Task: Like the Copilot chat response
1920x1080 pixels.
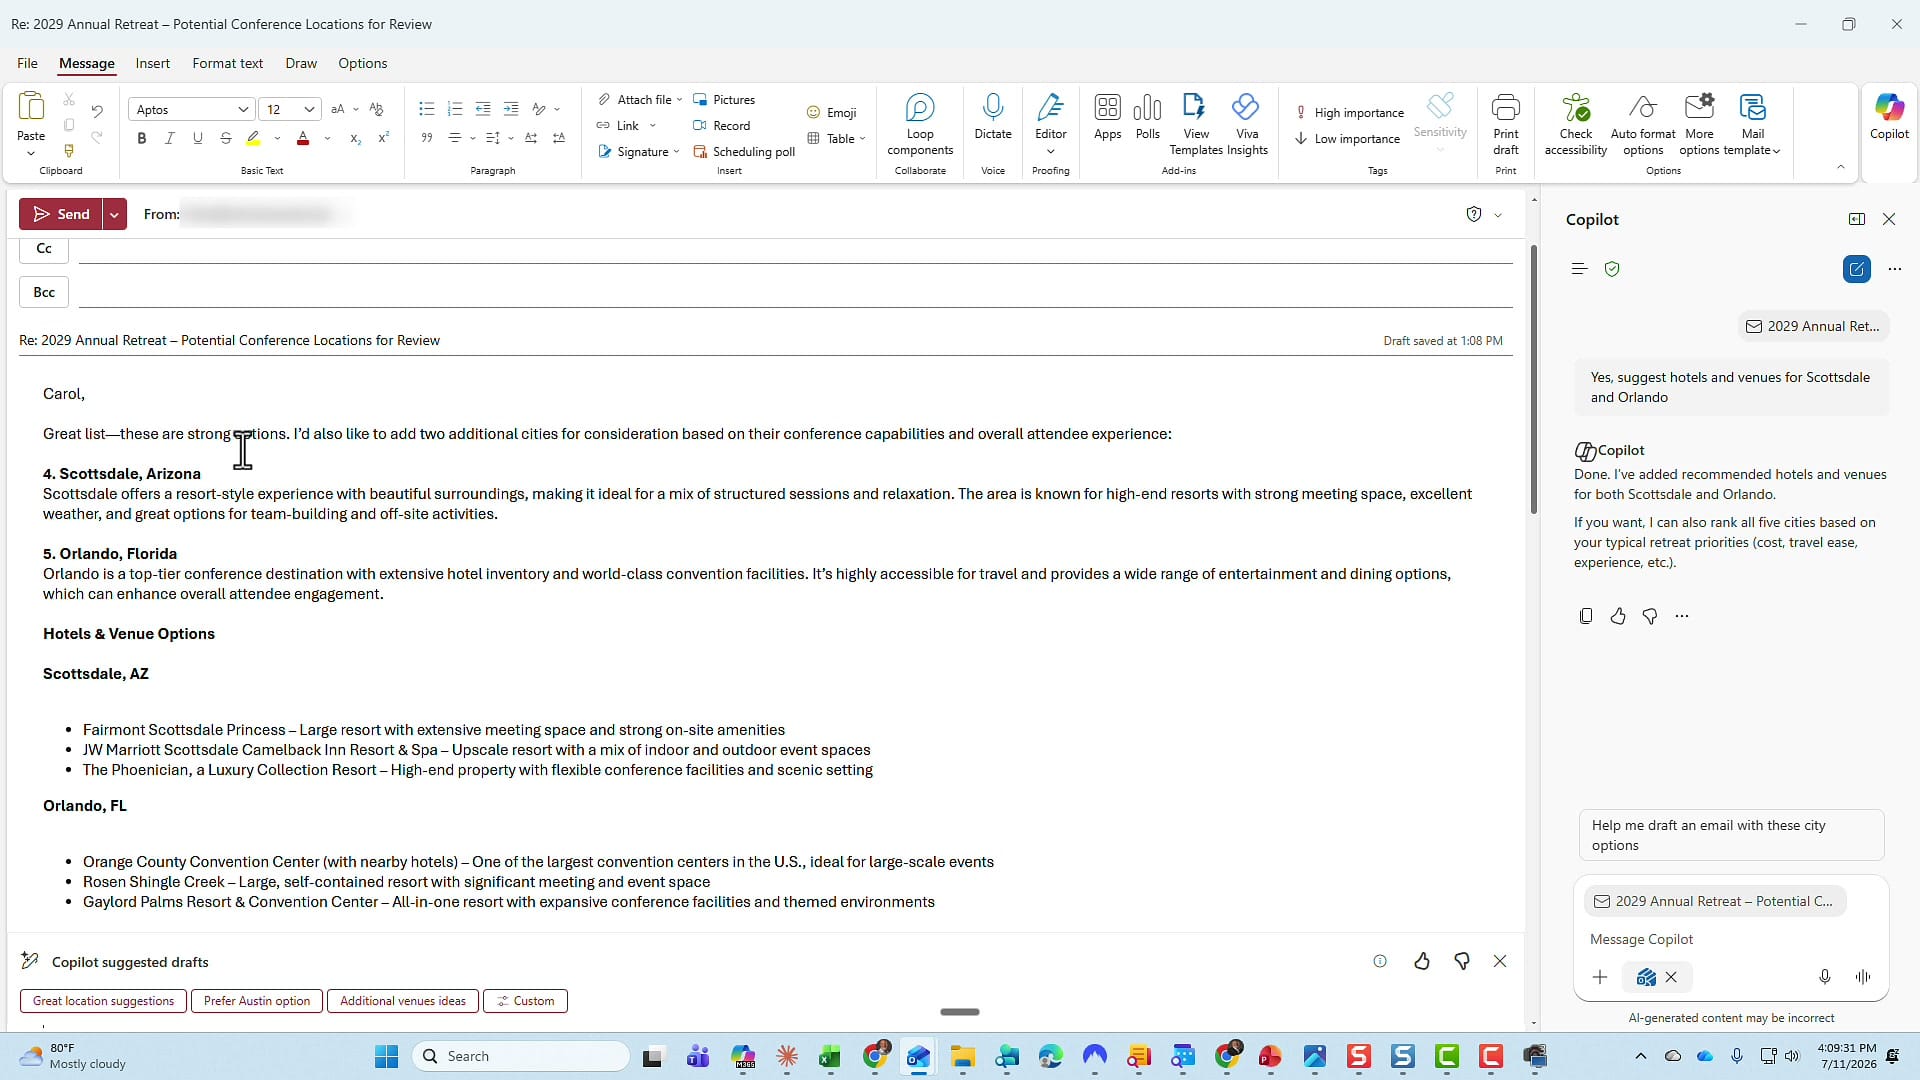Action: click(x=1618, y=616)
